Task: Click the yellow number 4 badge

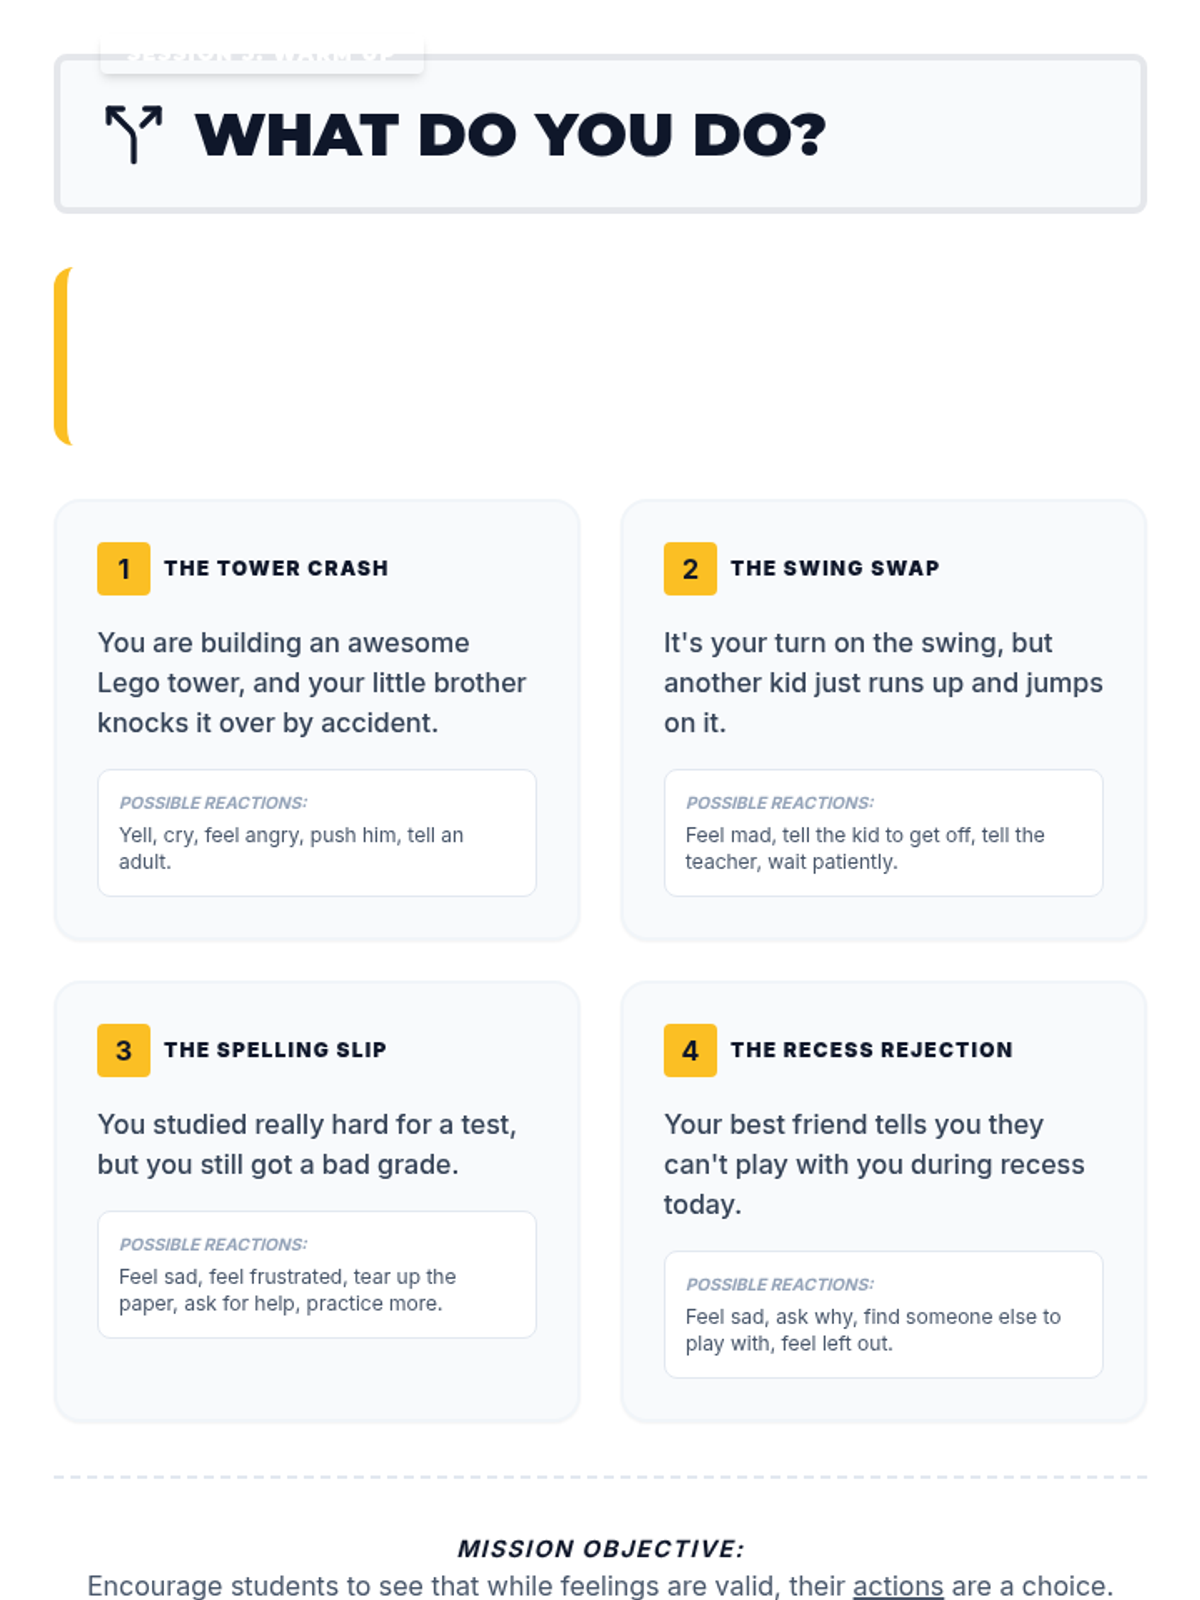Action: tap(690, 1050)
